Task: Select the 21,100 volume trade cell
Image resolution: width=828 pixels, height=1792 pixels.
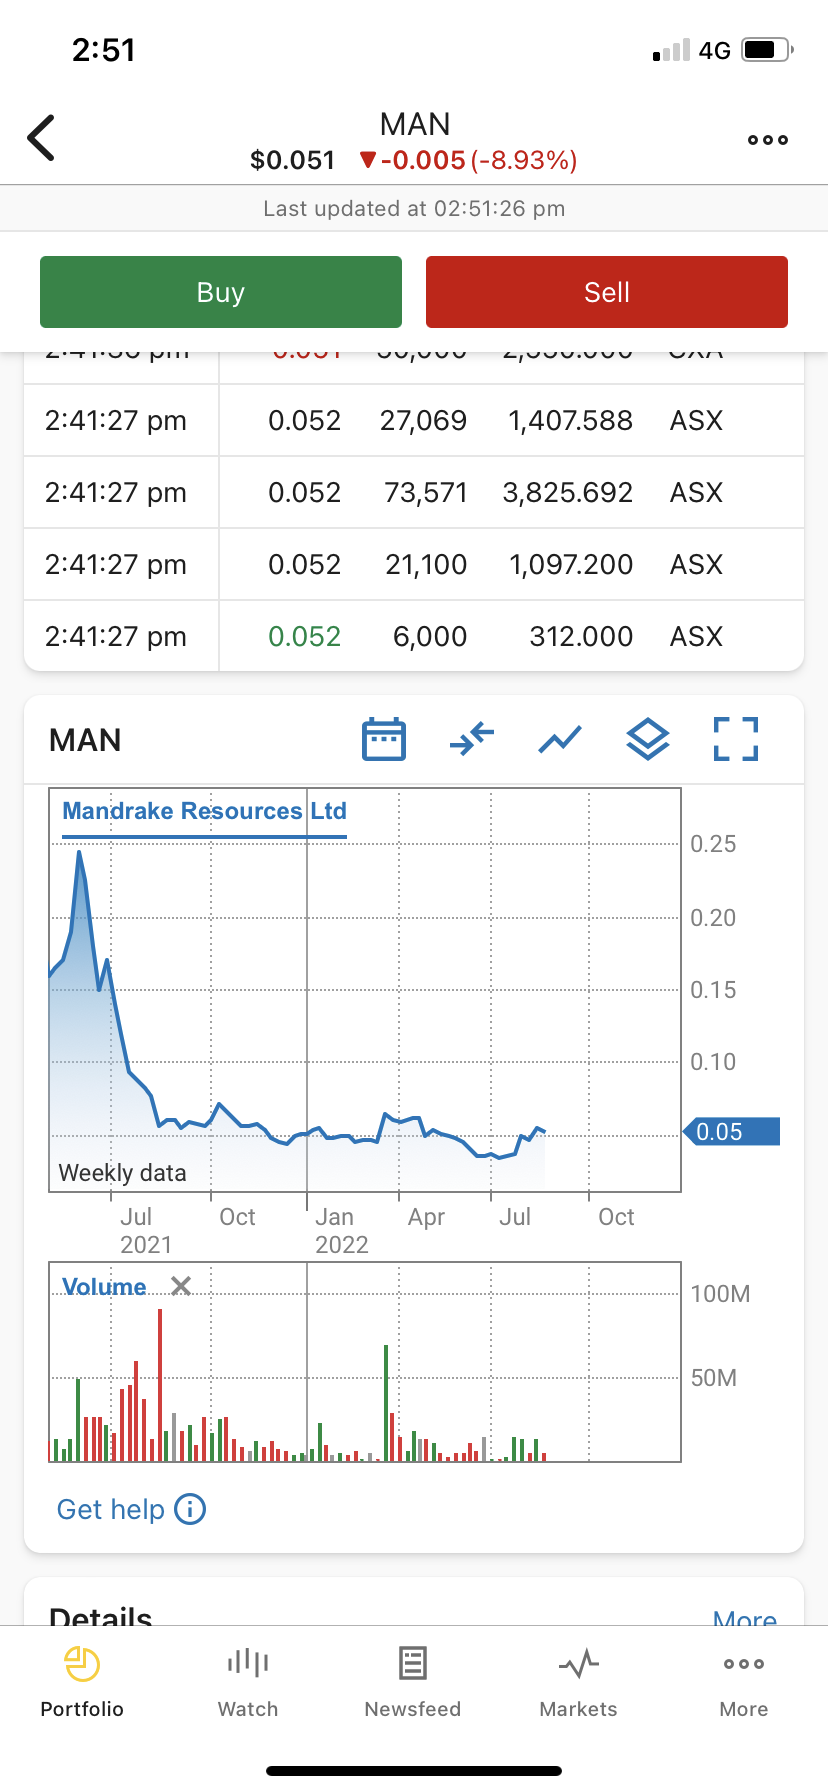Action: click(x=426, y=565)
